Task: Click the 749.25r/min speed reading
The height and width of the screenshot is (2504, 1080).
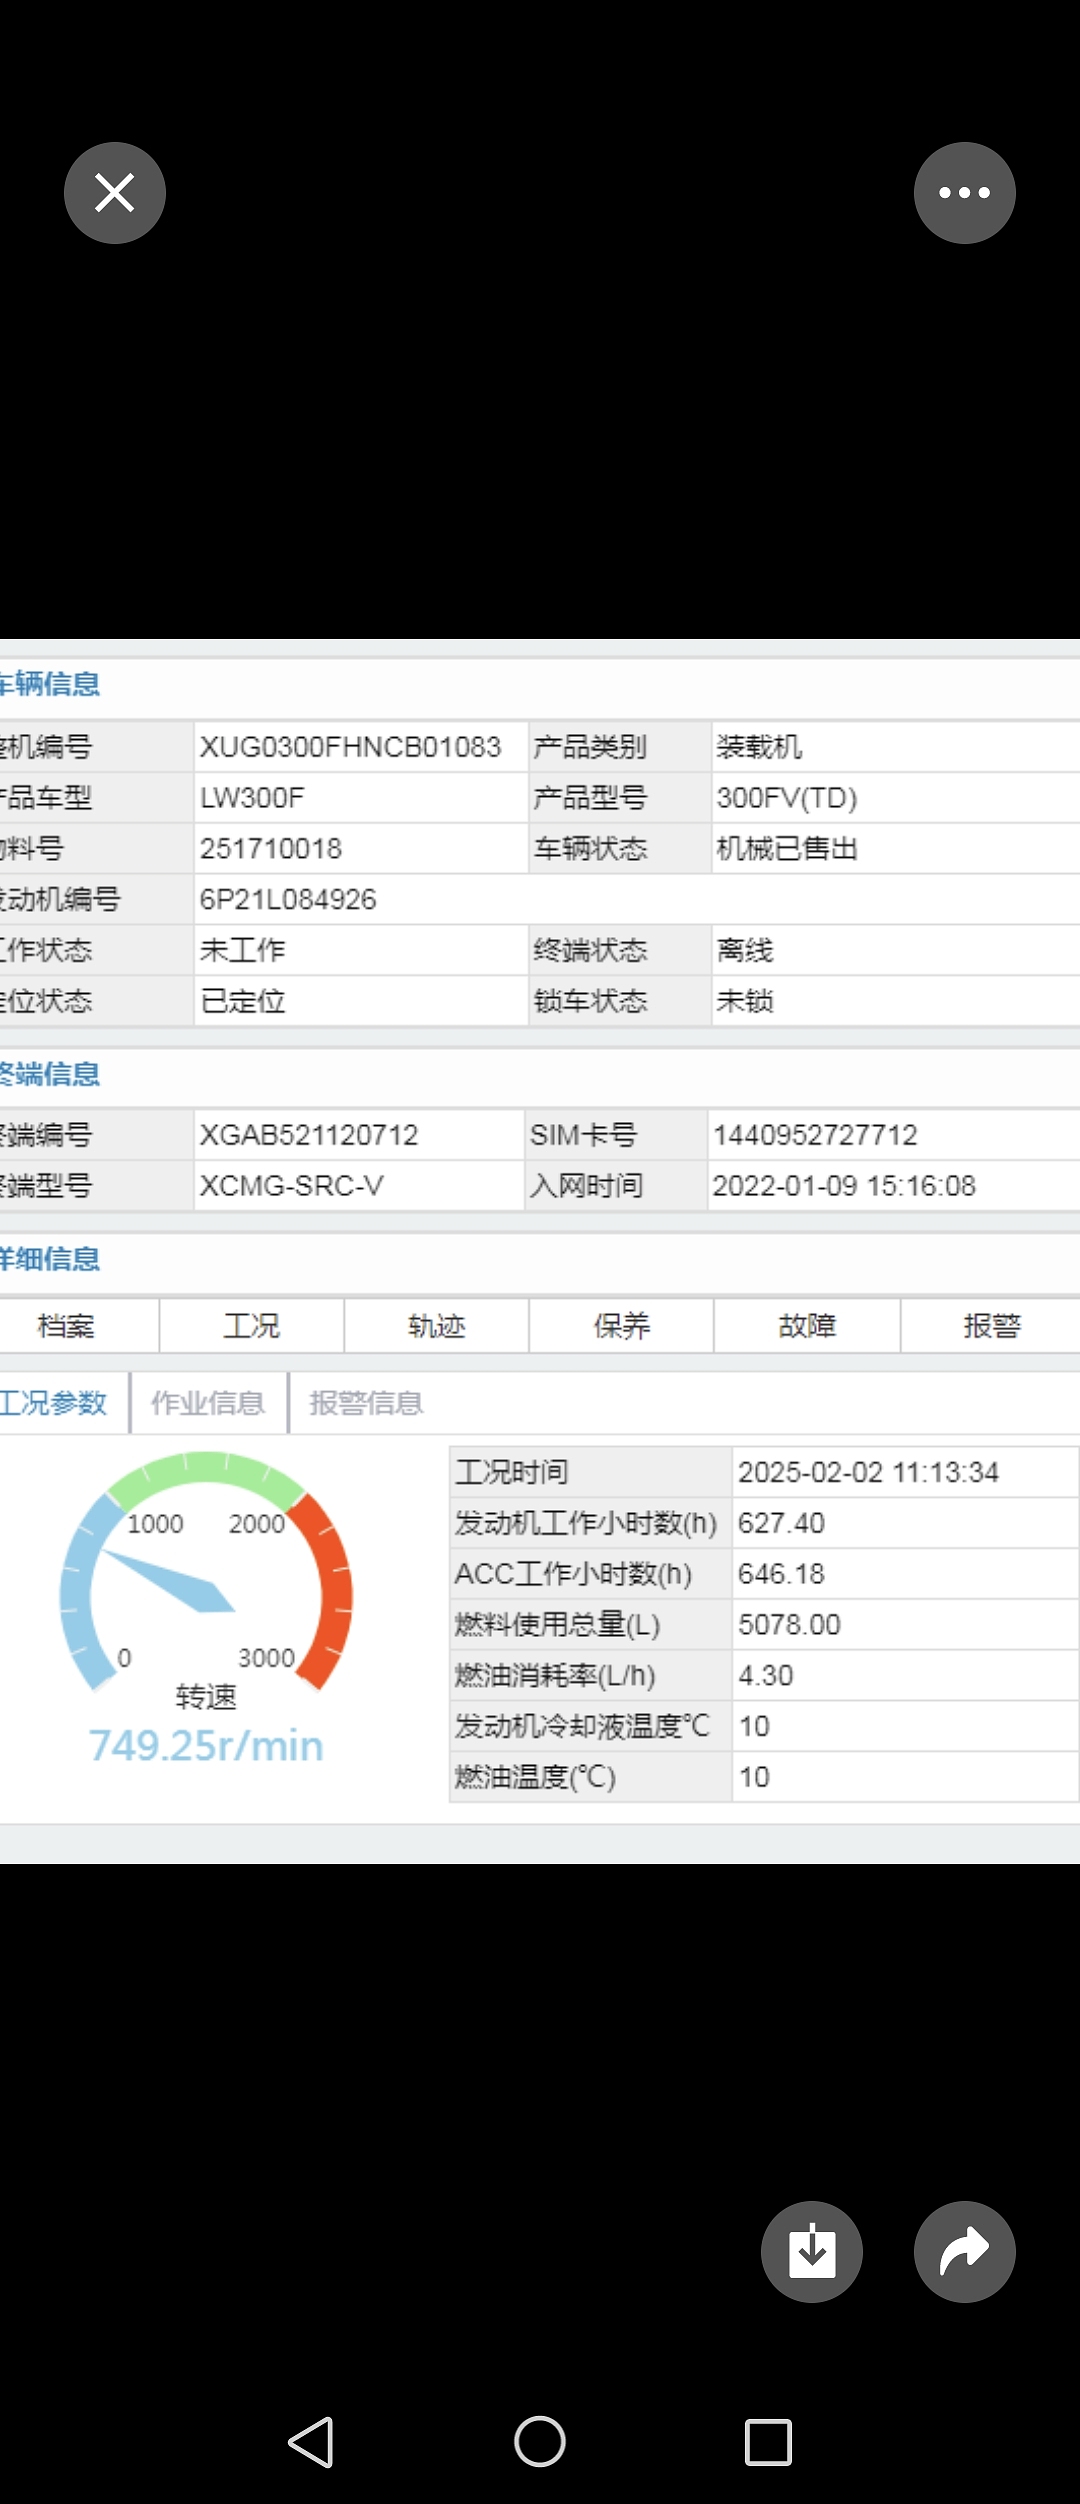Action: [x=206, y=1746]
